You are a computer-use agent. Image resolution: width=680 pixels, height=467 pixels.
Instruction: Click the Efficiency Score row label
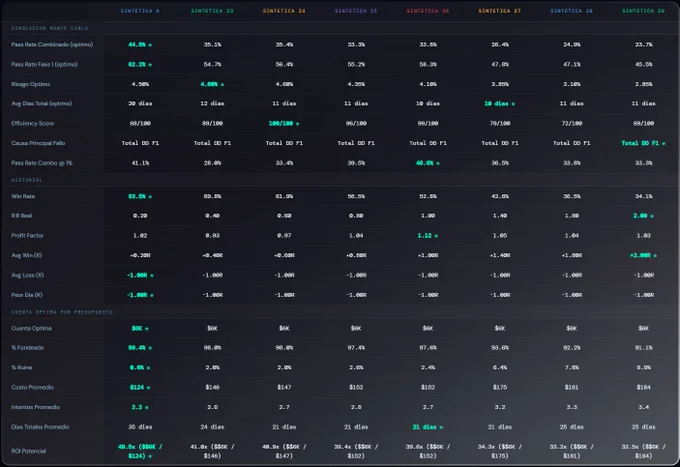33,124
